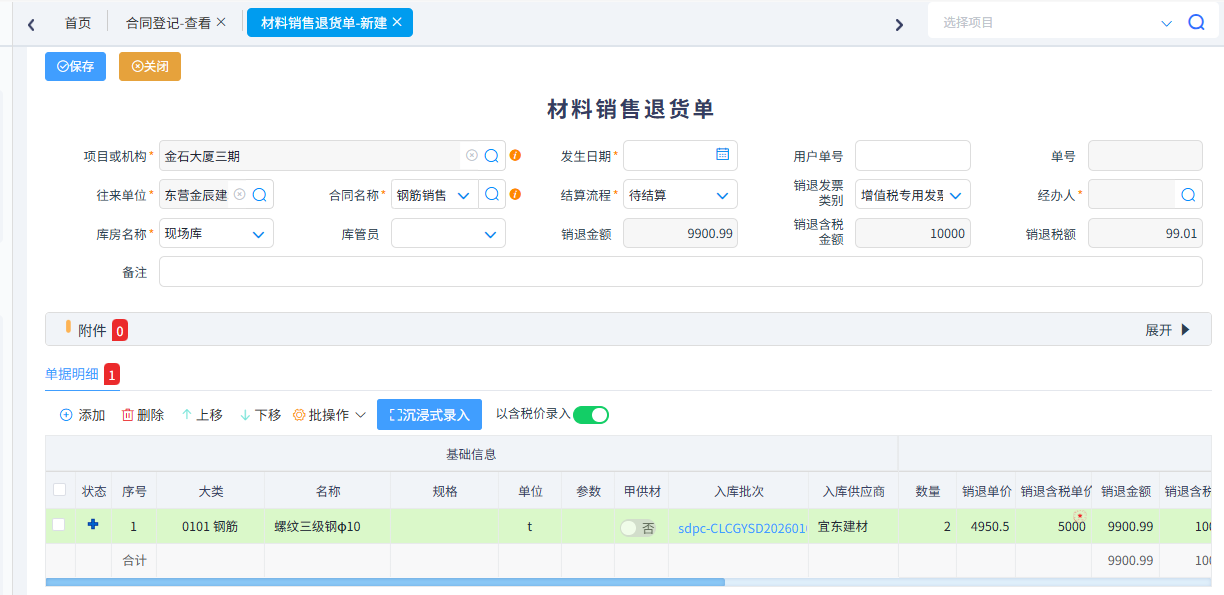Expand the 附件 attachments section via 展开
1224x595 pixels.
pos(1166,329)
